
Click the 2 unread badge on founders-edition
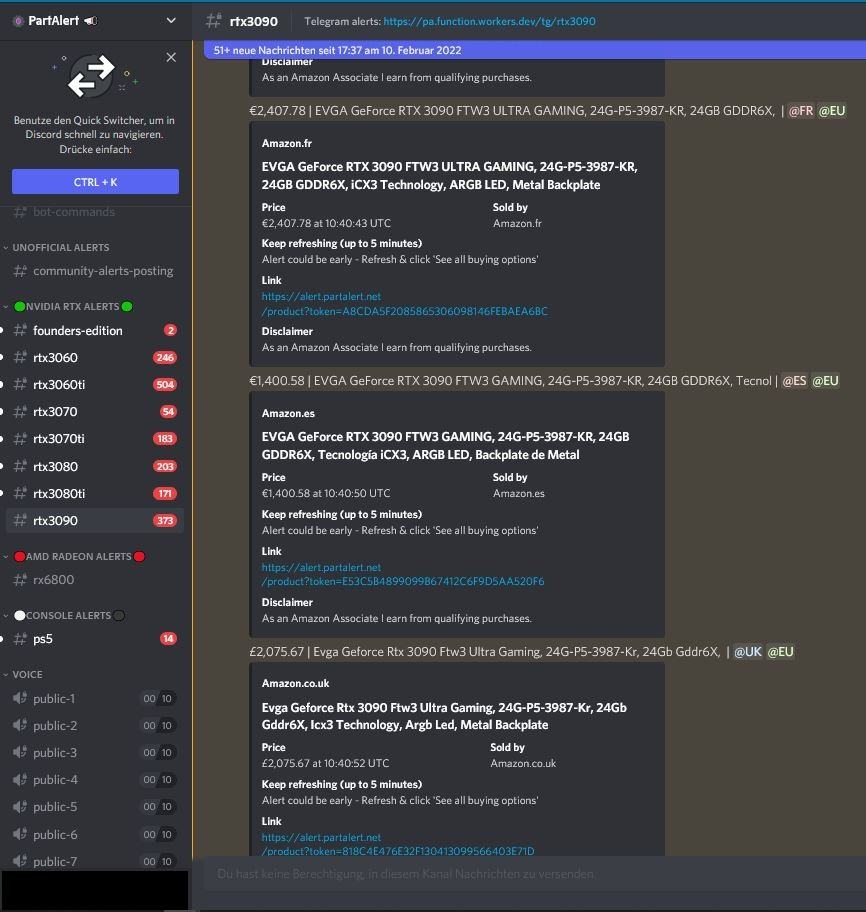click(x=170, y=330)
